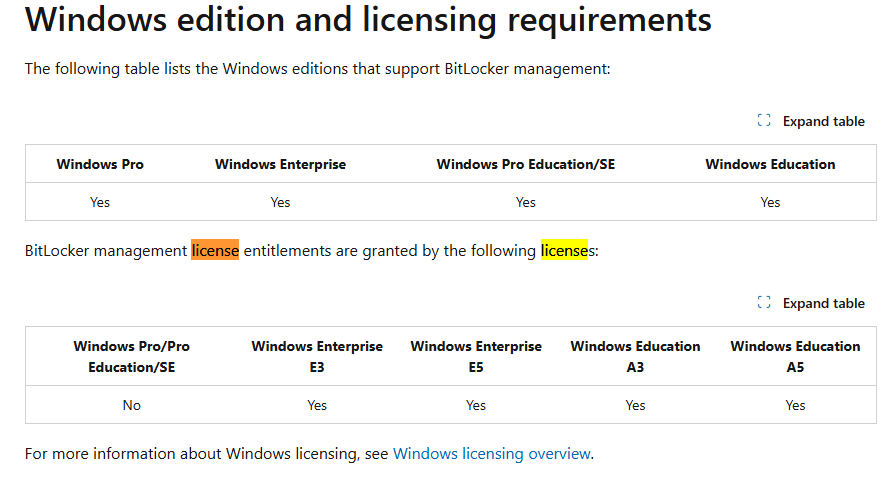
Task: Click the Windows Pro Education/SE column header
Action: pos(526,165)
